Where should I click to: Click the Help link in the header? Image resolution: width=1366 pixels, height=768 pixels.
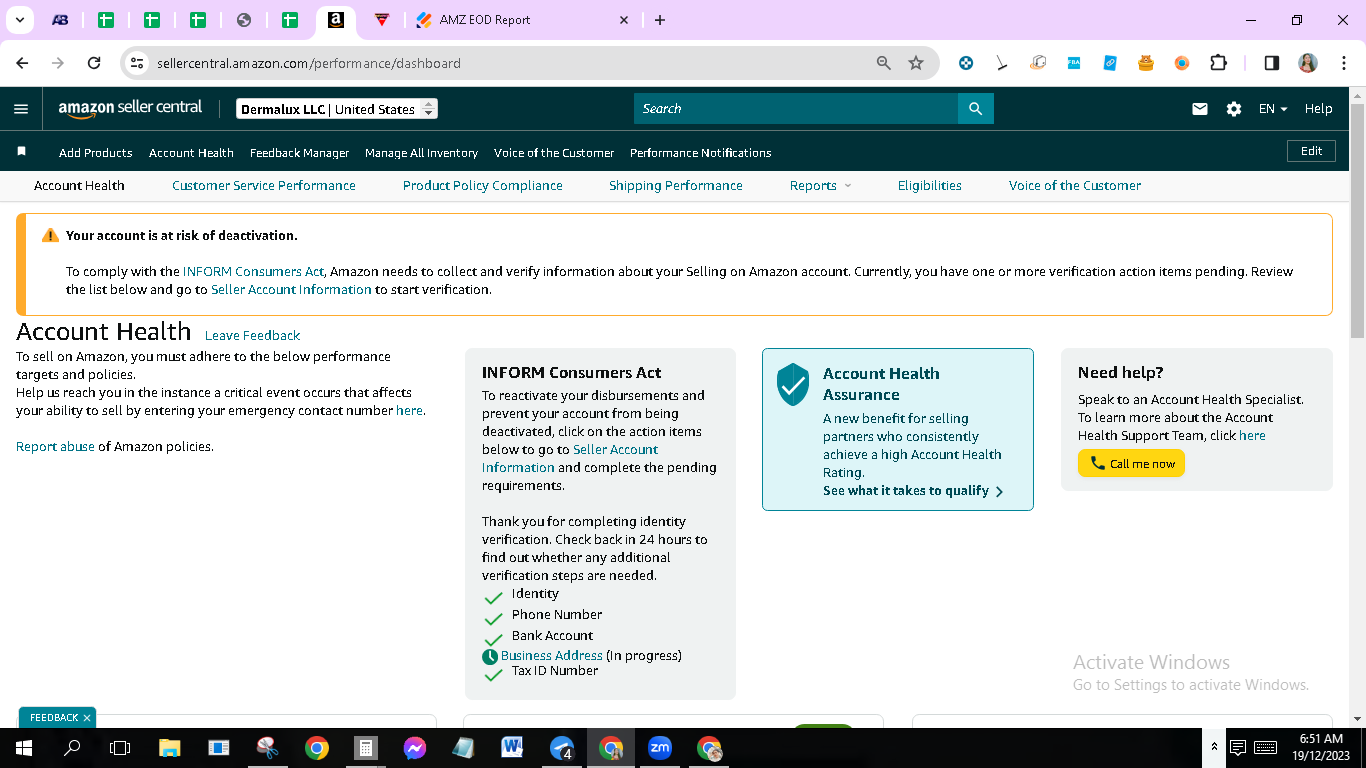[x=1319, y=109]
